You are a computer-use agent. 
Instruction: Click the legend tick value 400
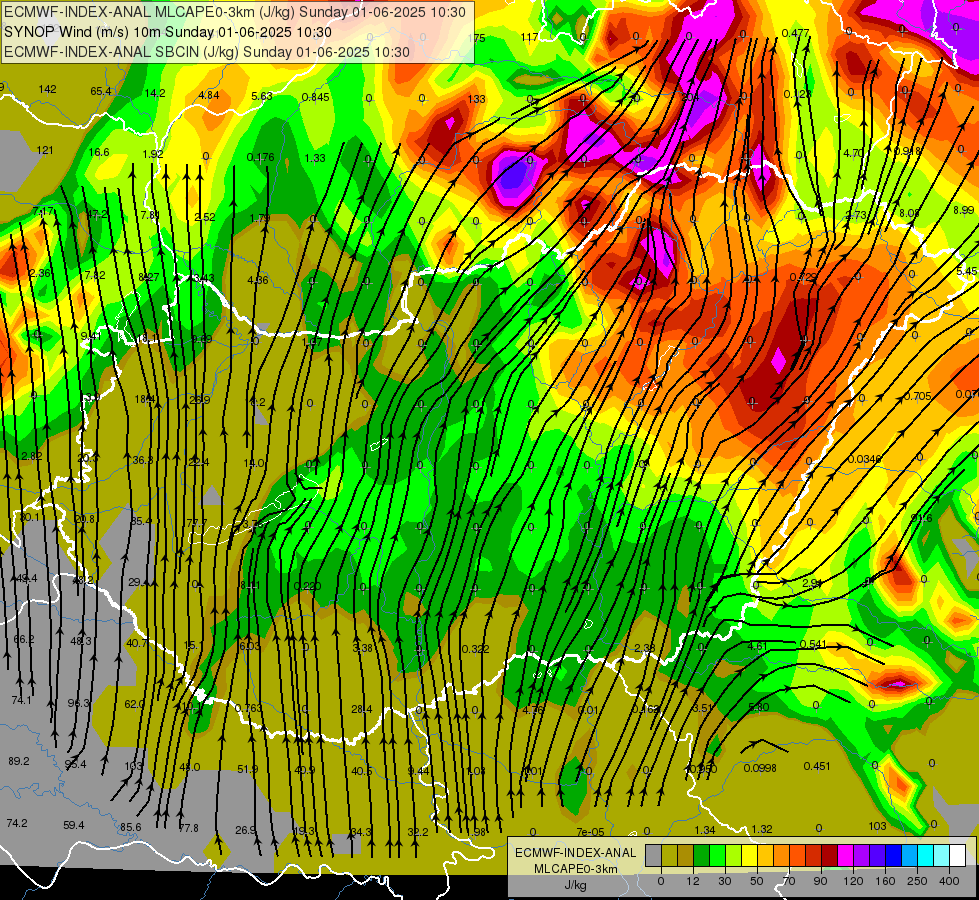click(949, 881)
